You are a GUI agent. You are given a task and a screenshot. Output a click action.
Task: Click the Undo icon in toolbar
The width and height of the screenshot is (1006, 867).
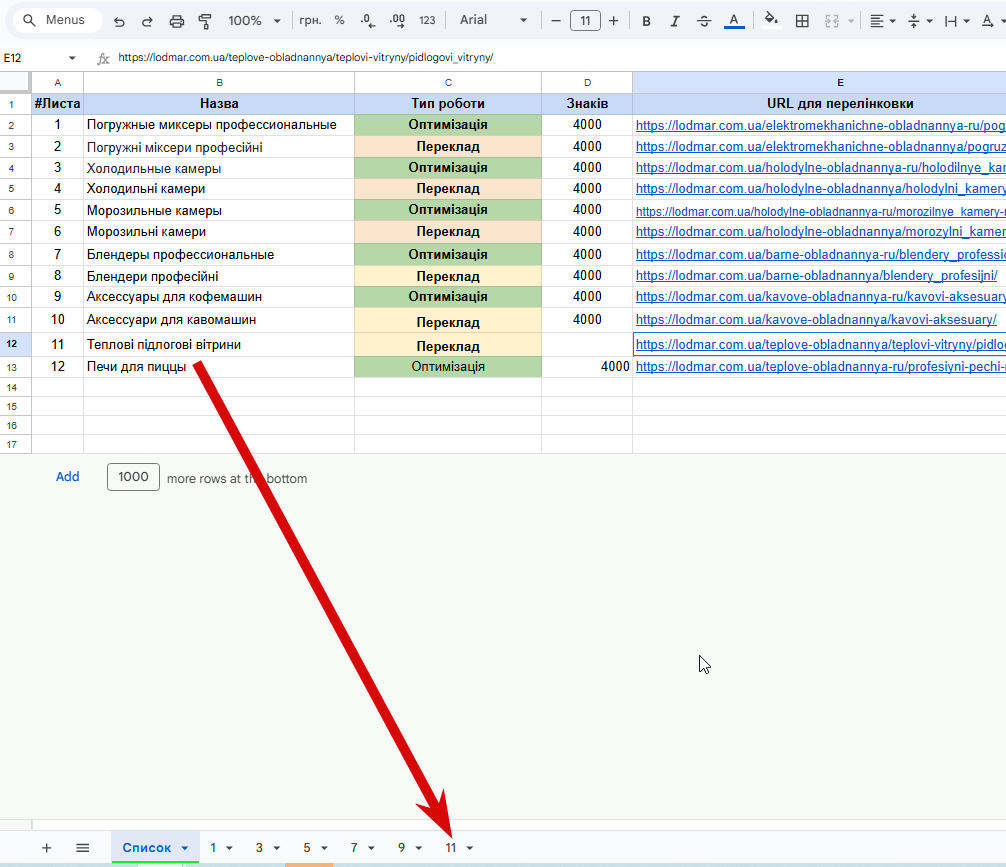pos(119,21)
